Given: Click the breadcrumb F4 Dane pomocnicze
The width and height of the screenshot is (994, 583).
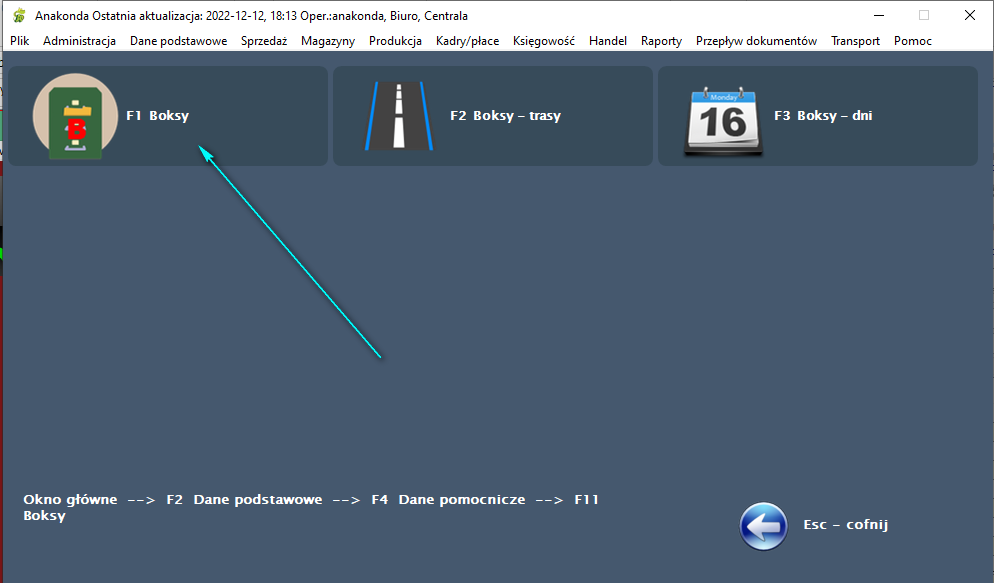Looking at the screenshot, I should (x=448, y=499).
